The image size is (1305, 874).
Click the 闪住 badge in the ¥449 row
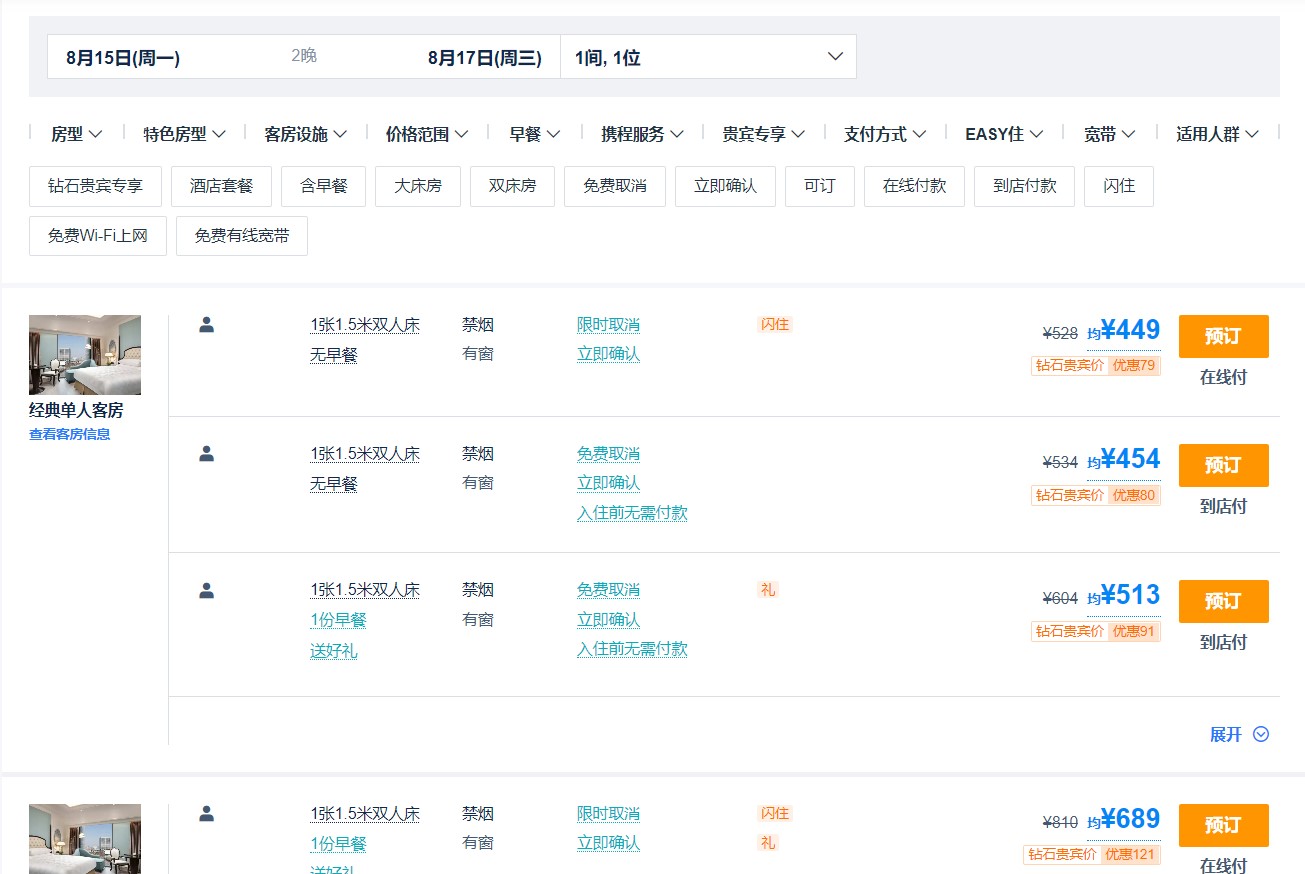775,325
